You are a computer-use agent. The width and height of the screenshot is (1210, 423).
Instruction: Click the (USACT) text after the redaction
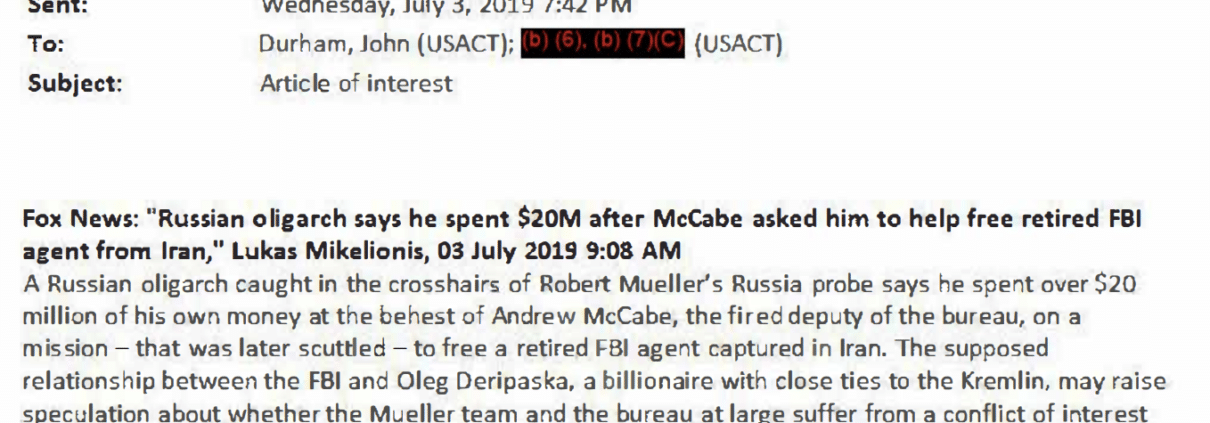tap(738, 45)
